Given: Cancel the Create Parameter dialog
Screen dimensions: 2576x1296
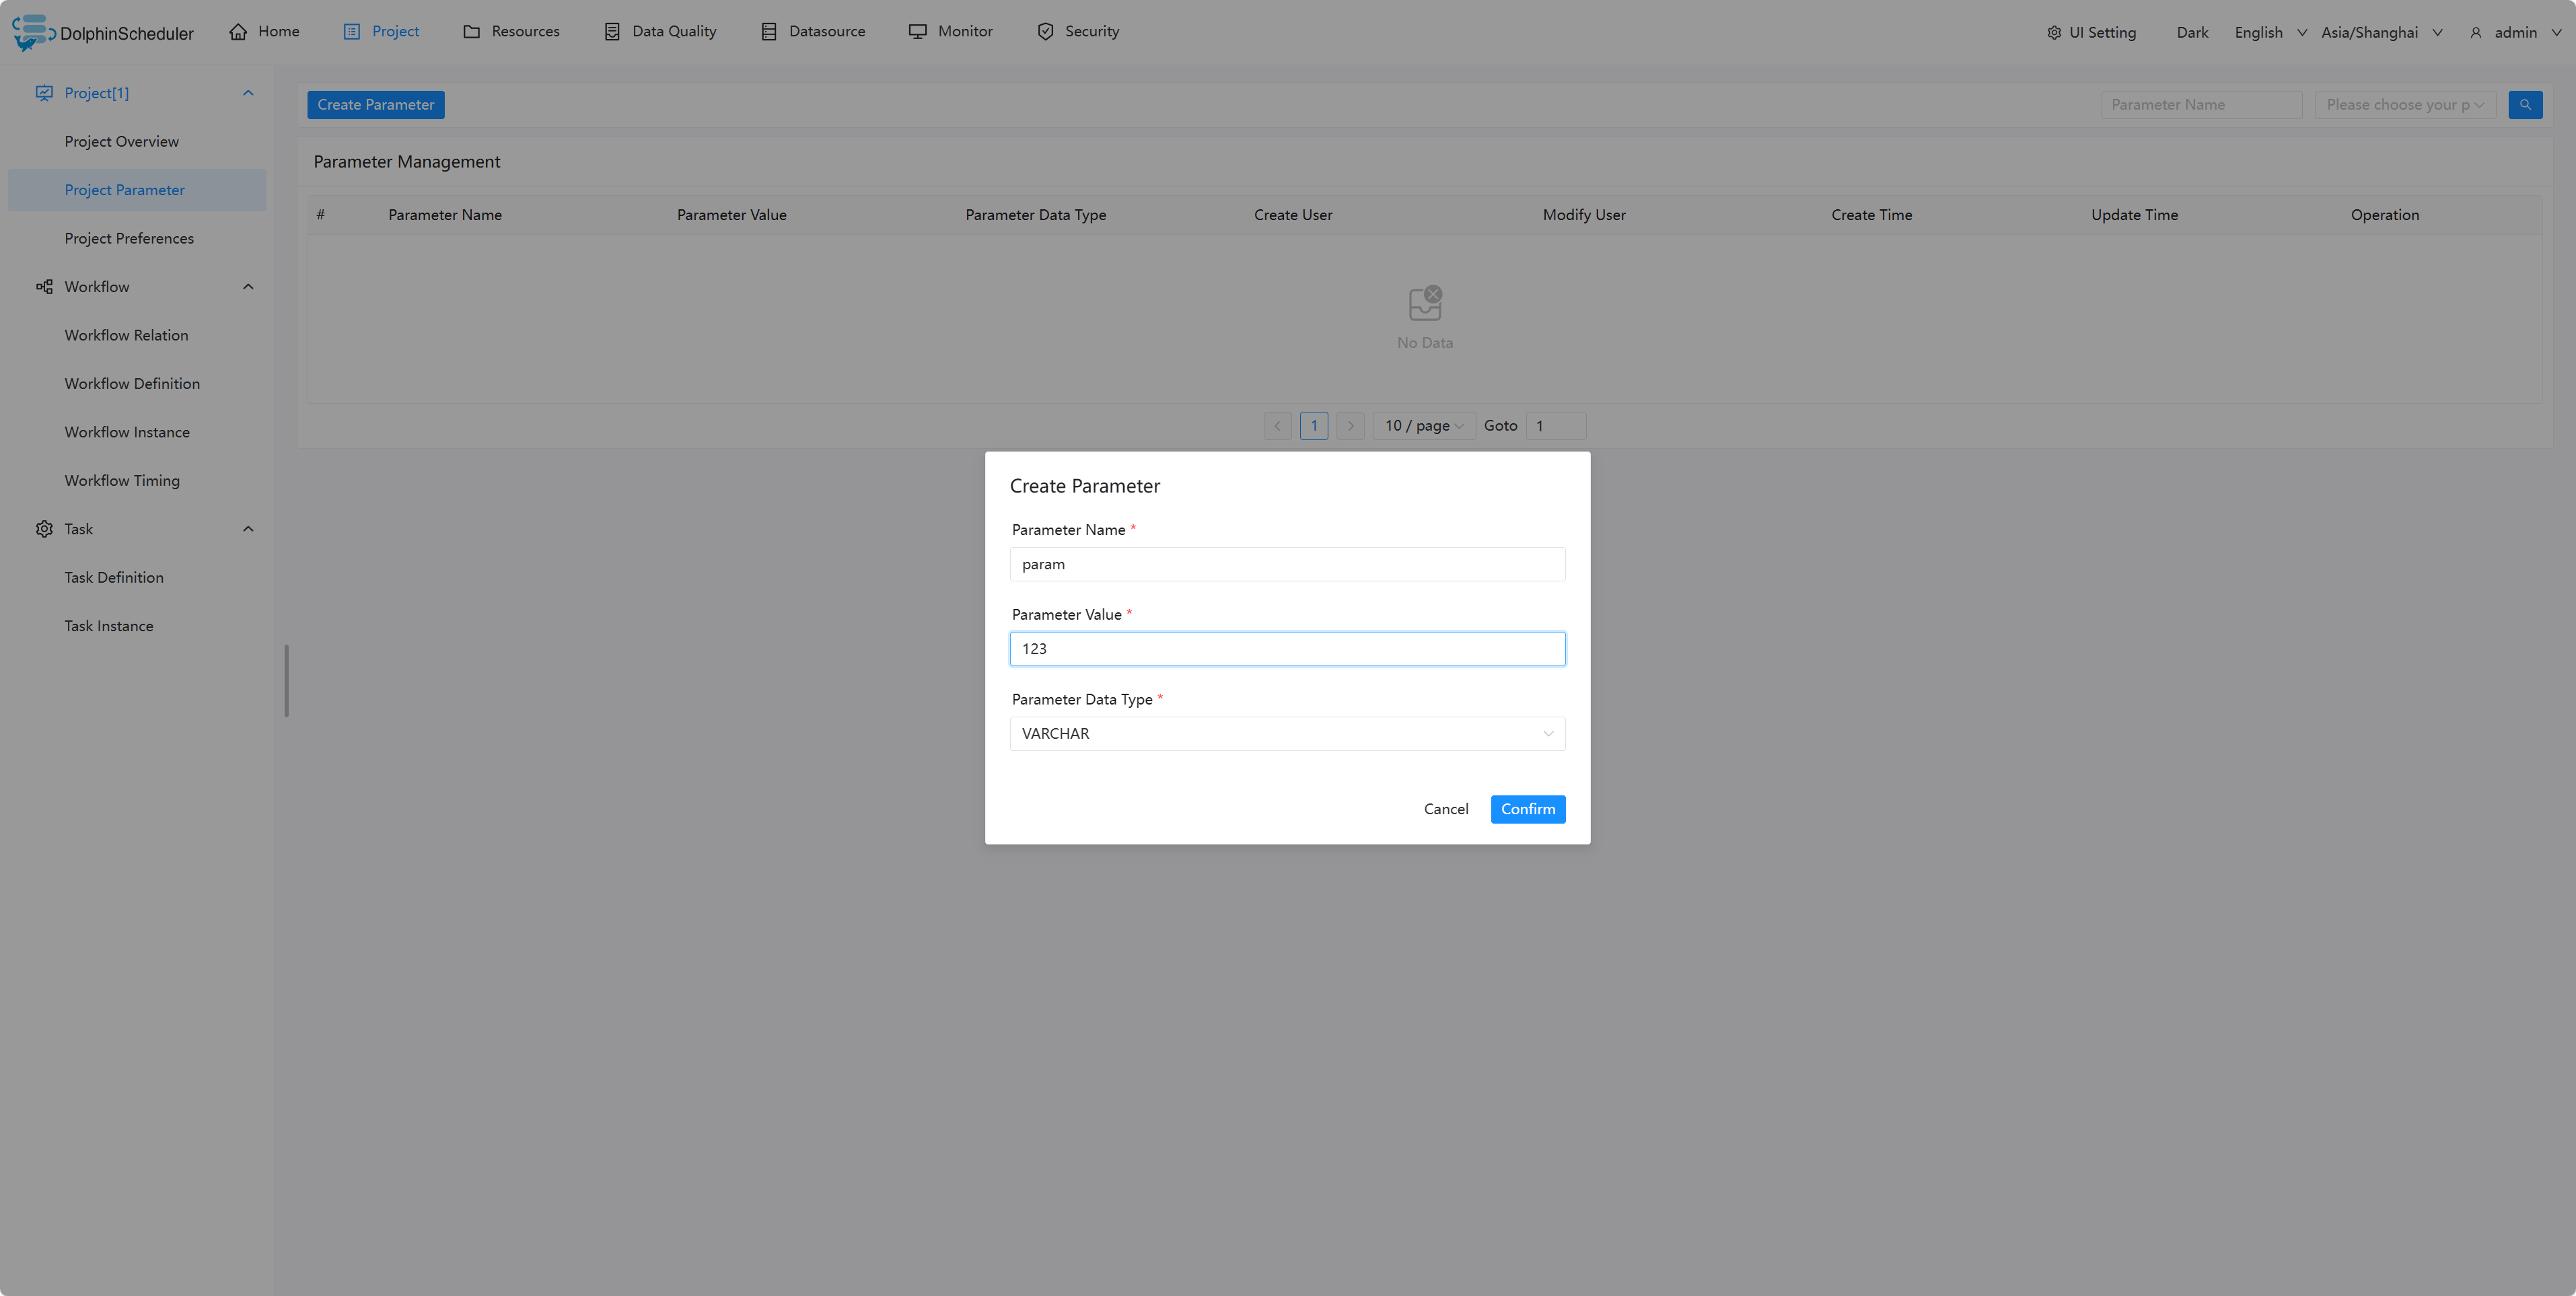Looking at the screenshot, I should (x=1445, y=809).
